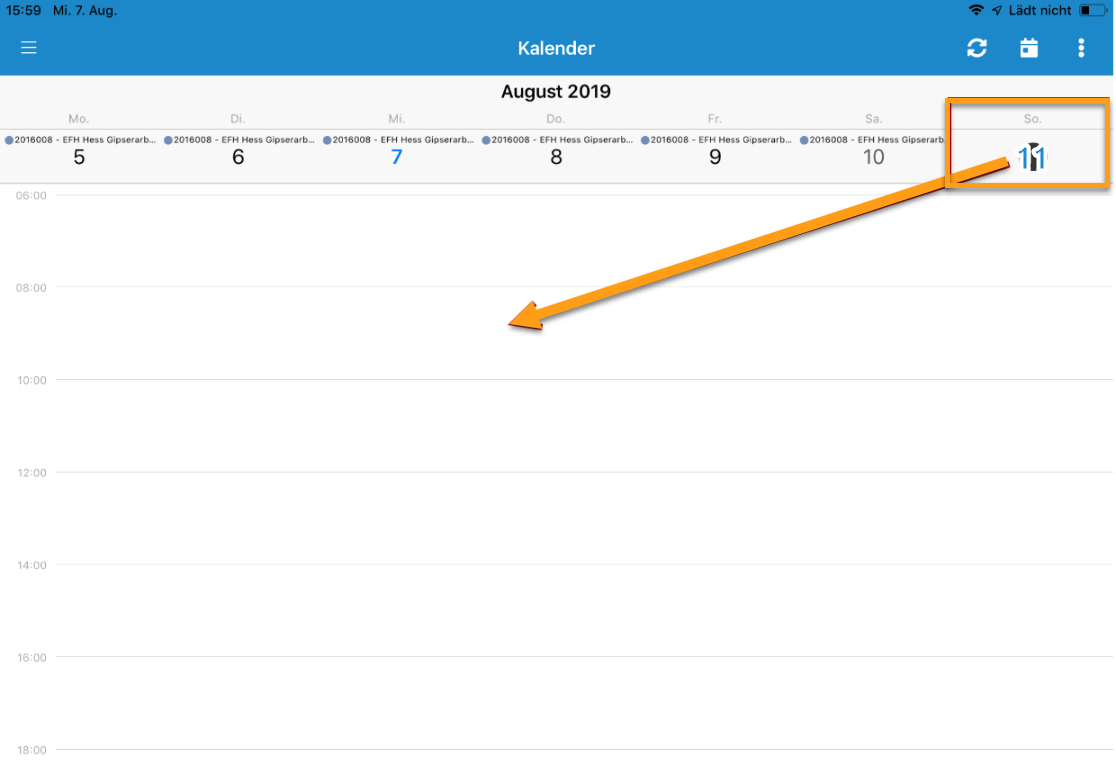Select Saturday 10 in week header
1116x775 pixels.
click(873, 157)
